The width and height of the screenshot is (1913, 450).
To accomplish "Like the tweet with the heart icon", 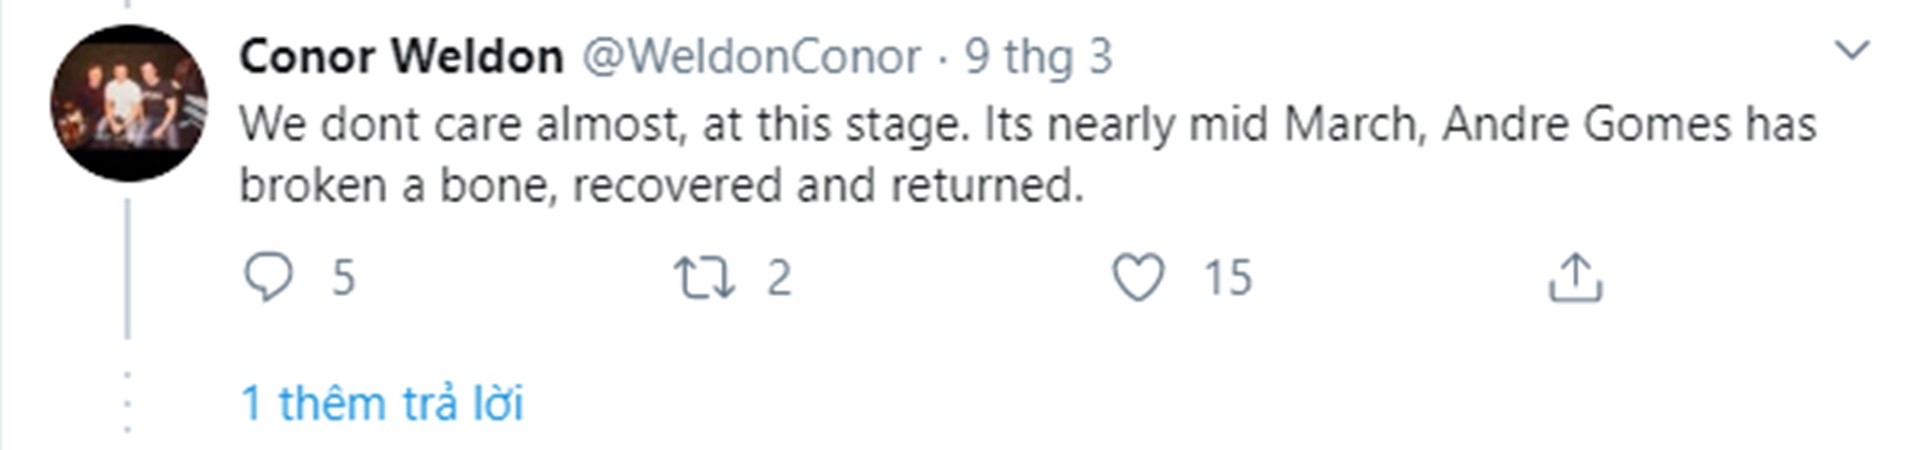I will 1138,277.
